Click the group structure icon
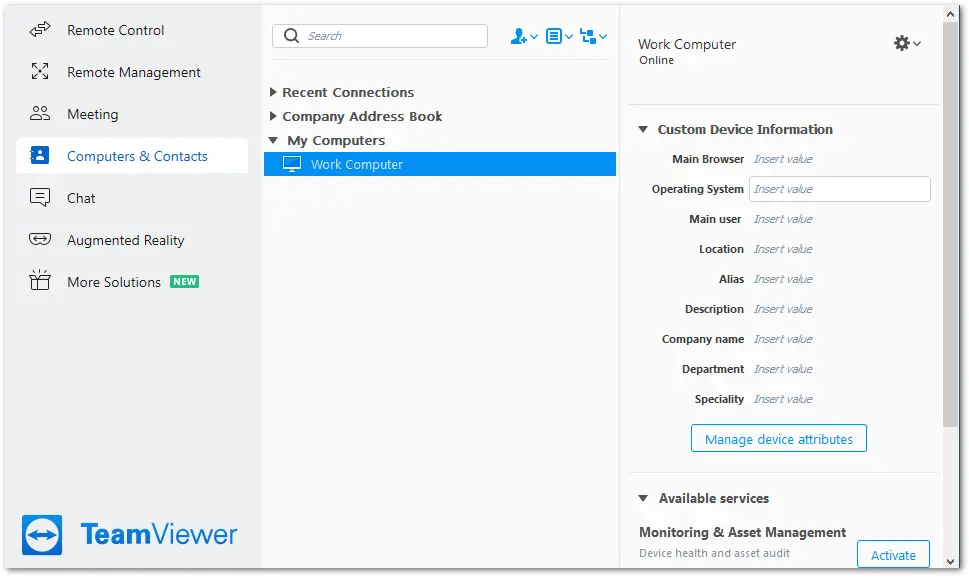Screen dimensions: 969x577 [588, 37]
